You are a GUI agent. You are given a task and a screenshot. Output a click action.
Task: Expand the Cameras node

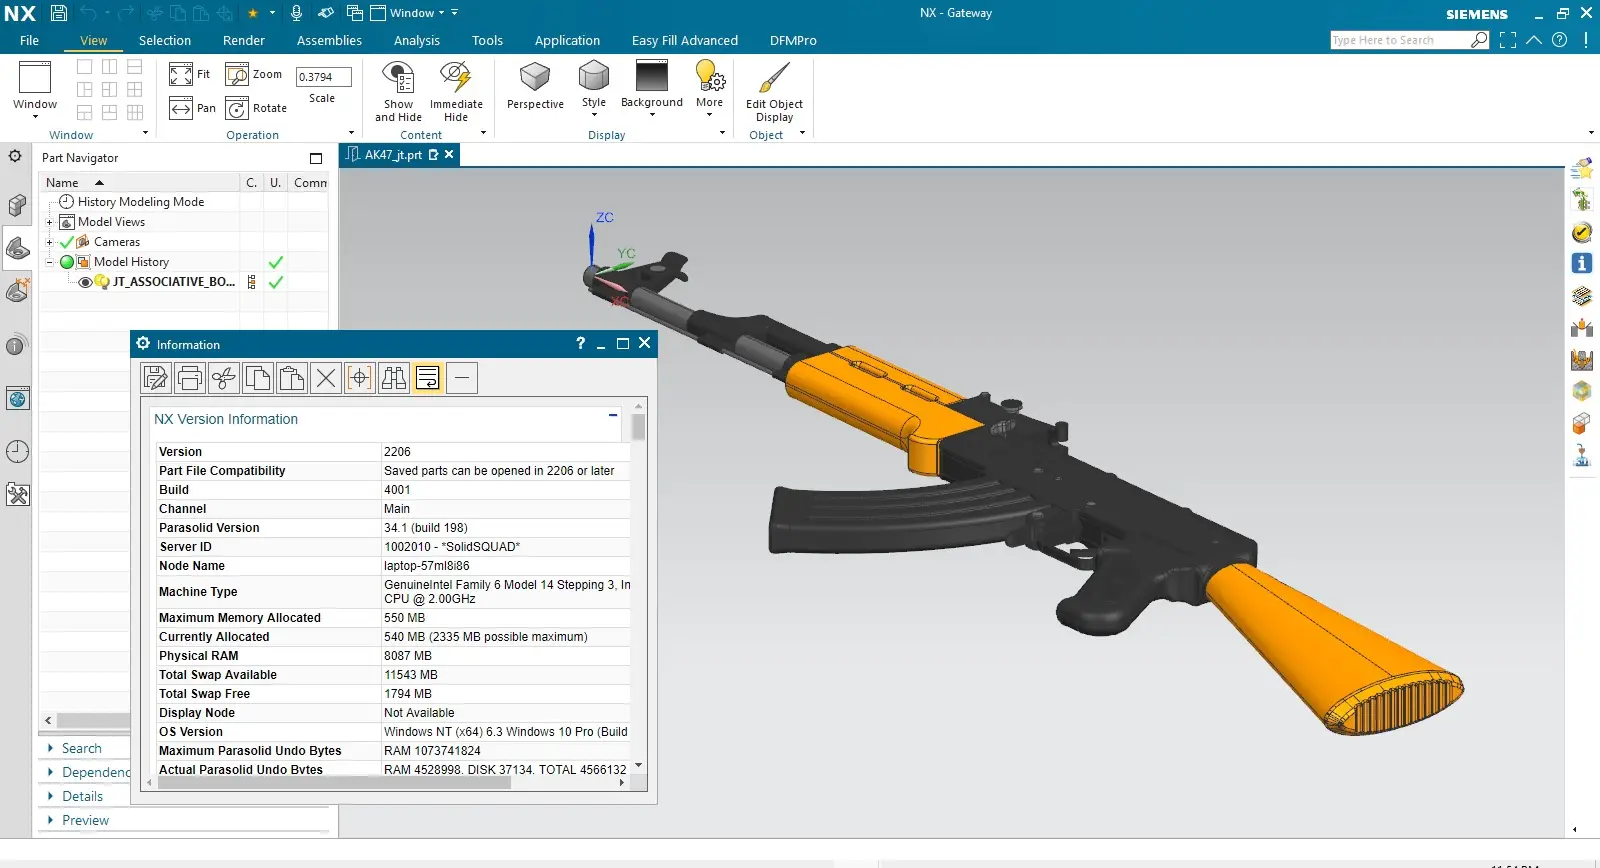click(49, 242)
